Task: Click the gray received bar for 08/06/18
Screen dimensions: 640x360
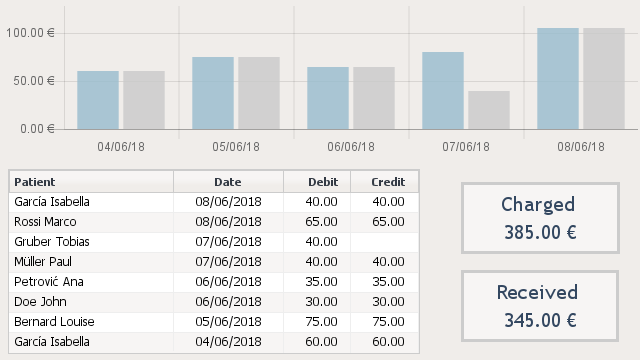Action: pyautogui.click(x=604, y=79)
